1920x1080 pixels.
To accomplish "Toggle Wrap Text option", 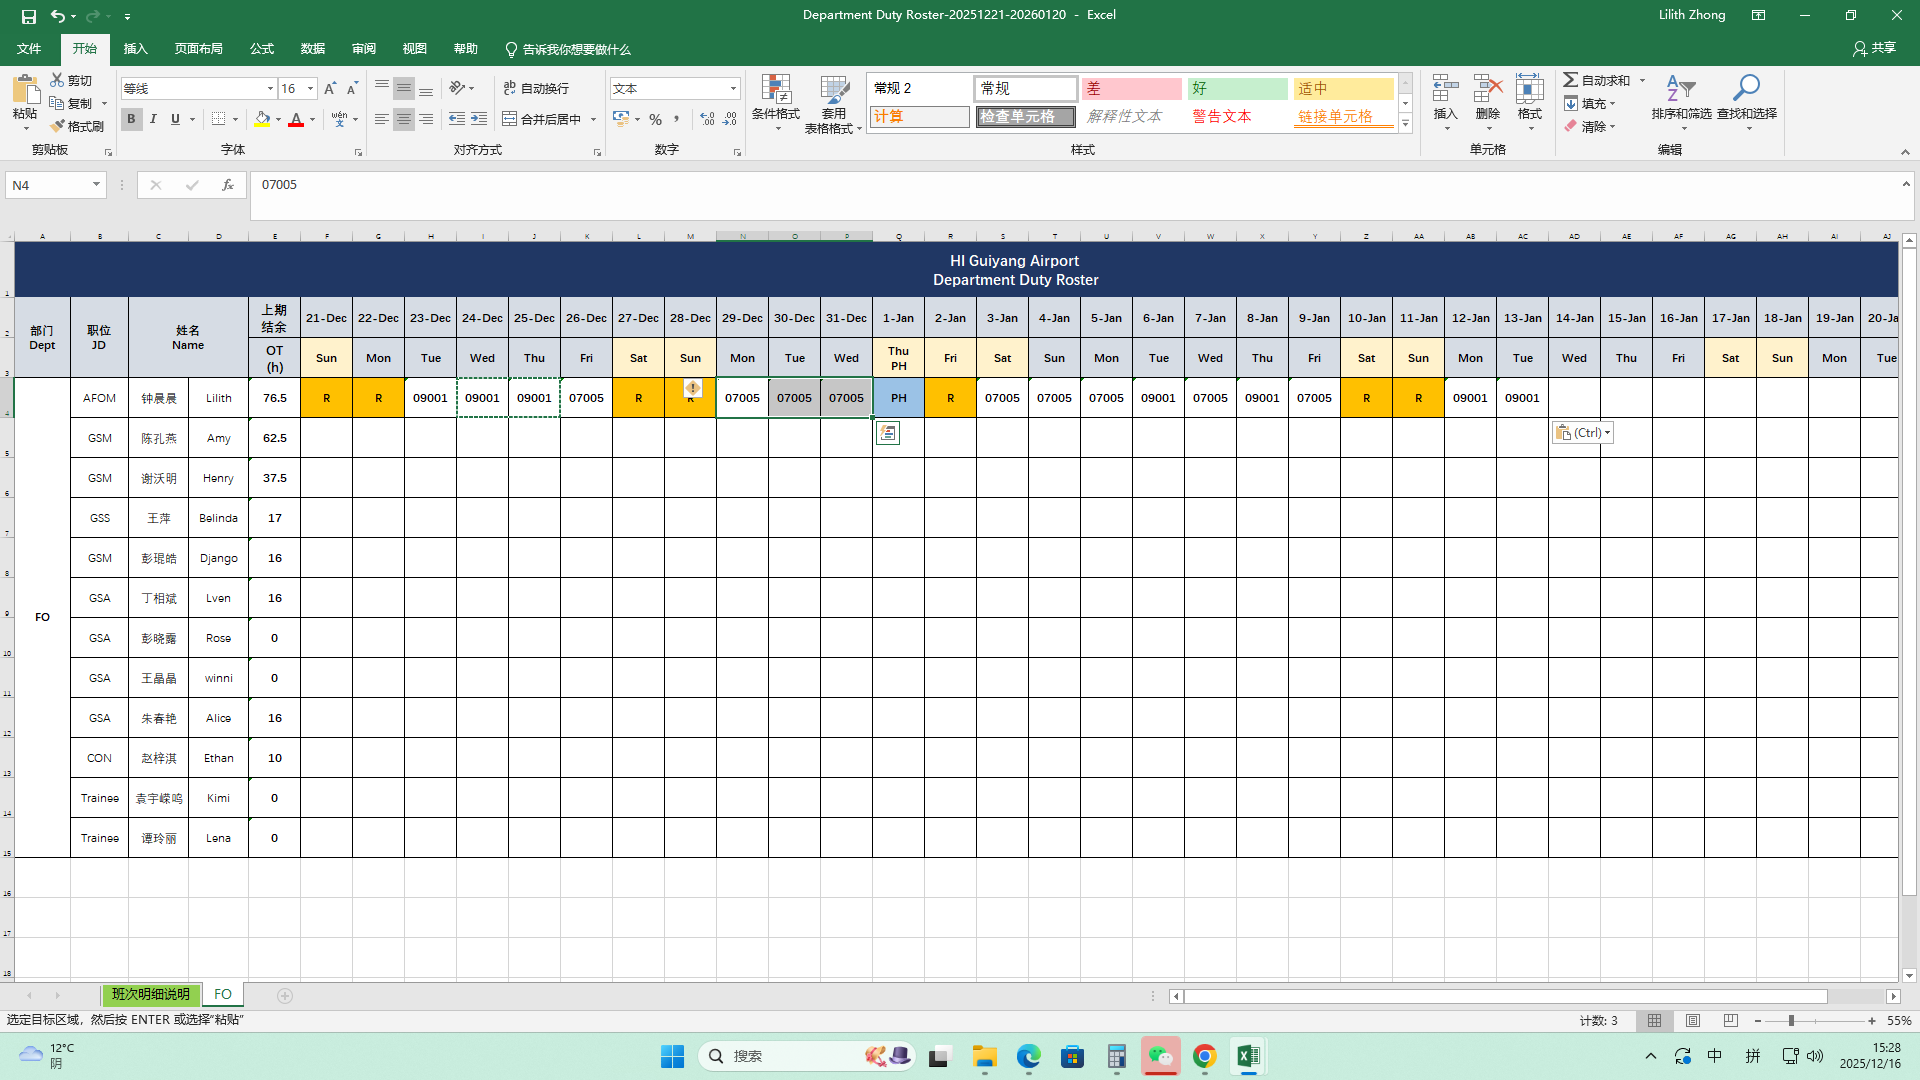I will (x=537, y=88).
